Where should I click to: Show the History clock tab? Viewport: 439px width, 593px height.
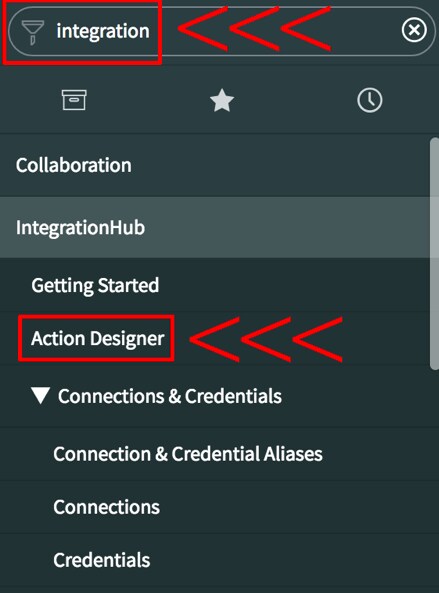(369, 100)
